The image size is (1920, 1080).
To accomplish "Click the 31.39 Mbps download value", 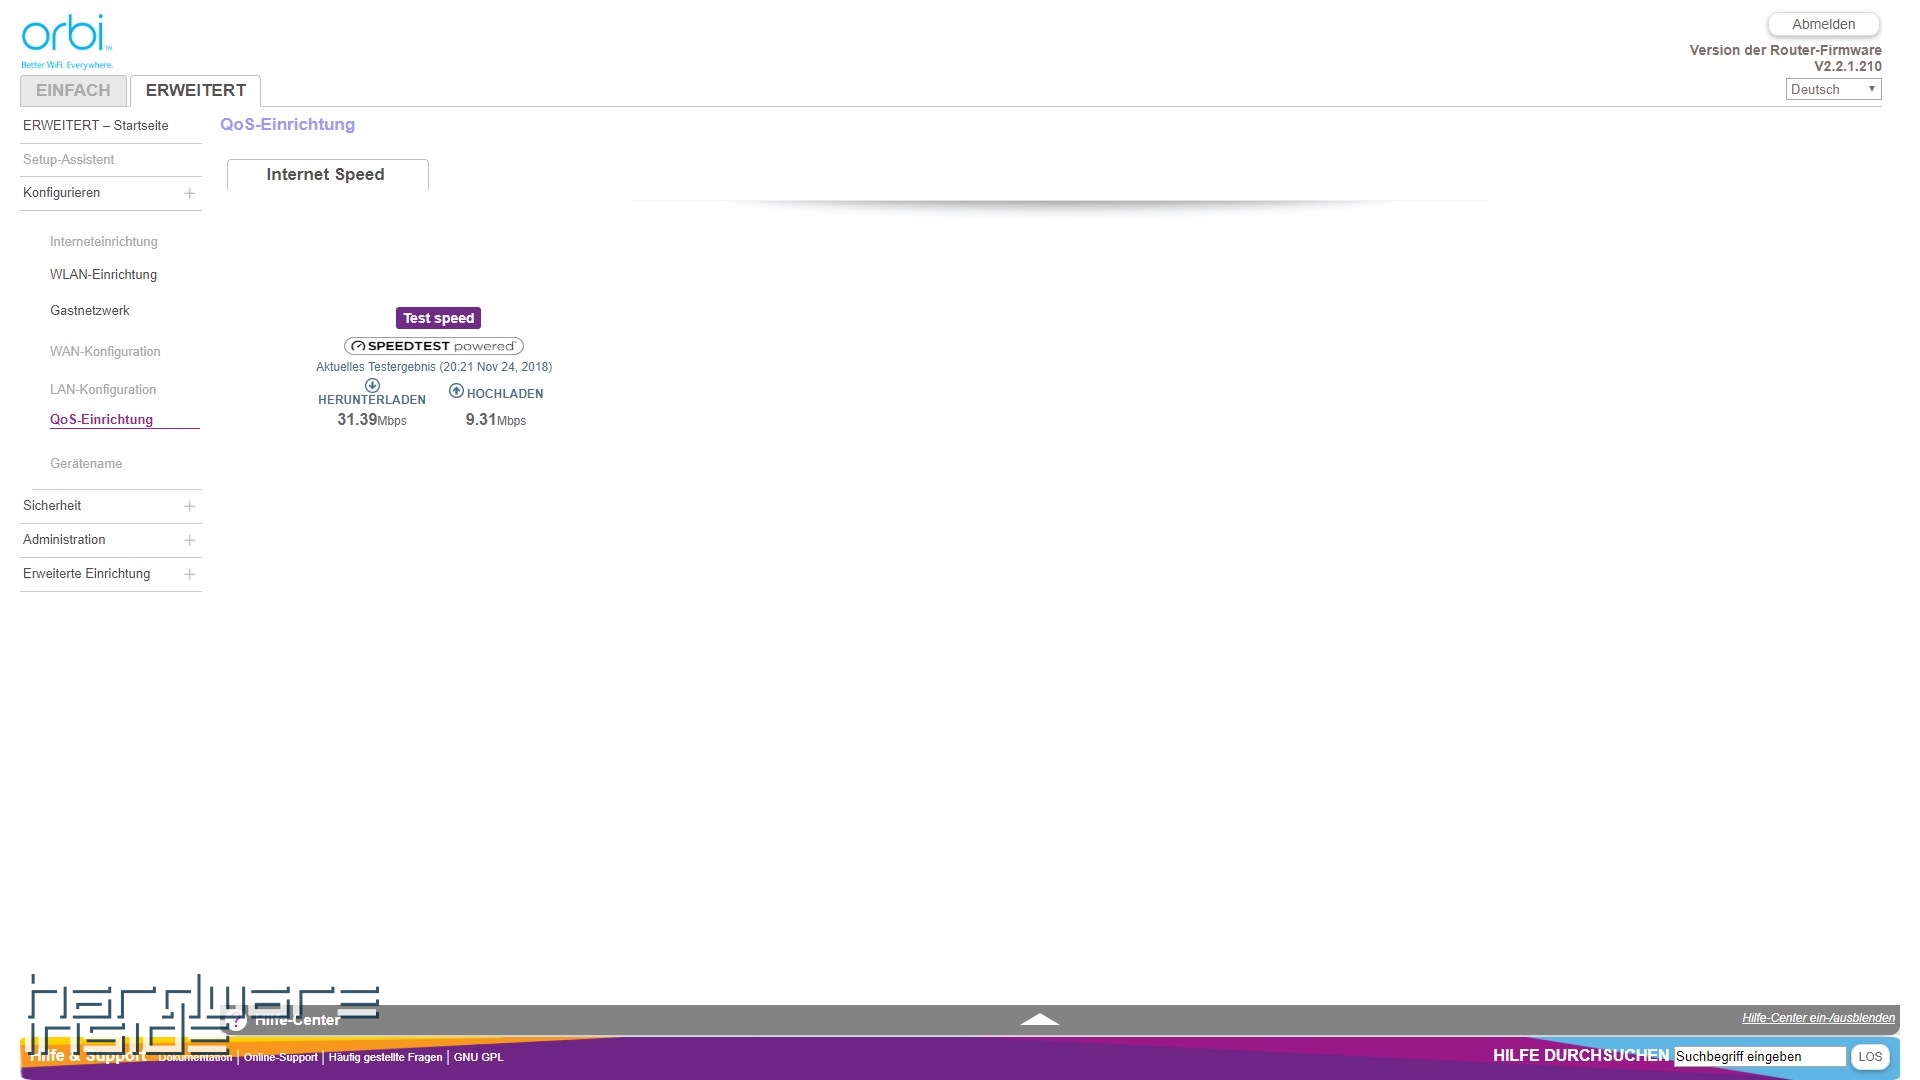I will tap(372, 420).
